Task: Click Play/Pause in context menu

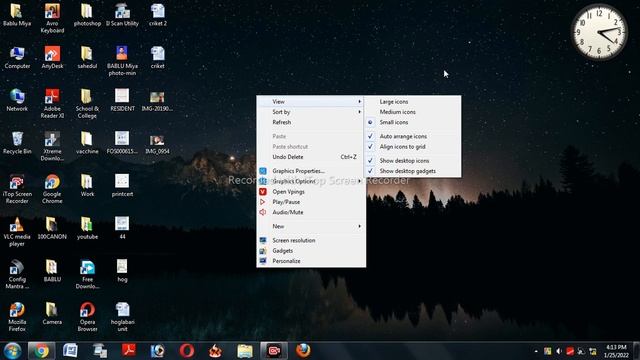Action: (311, 202)
